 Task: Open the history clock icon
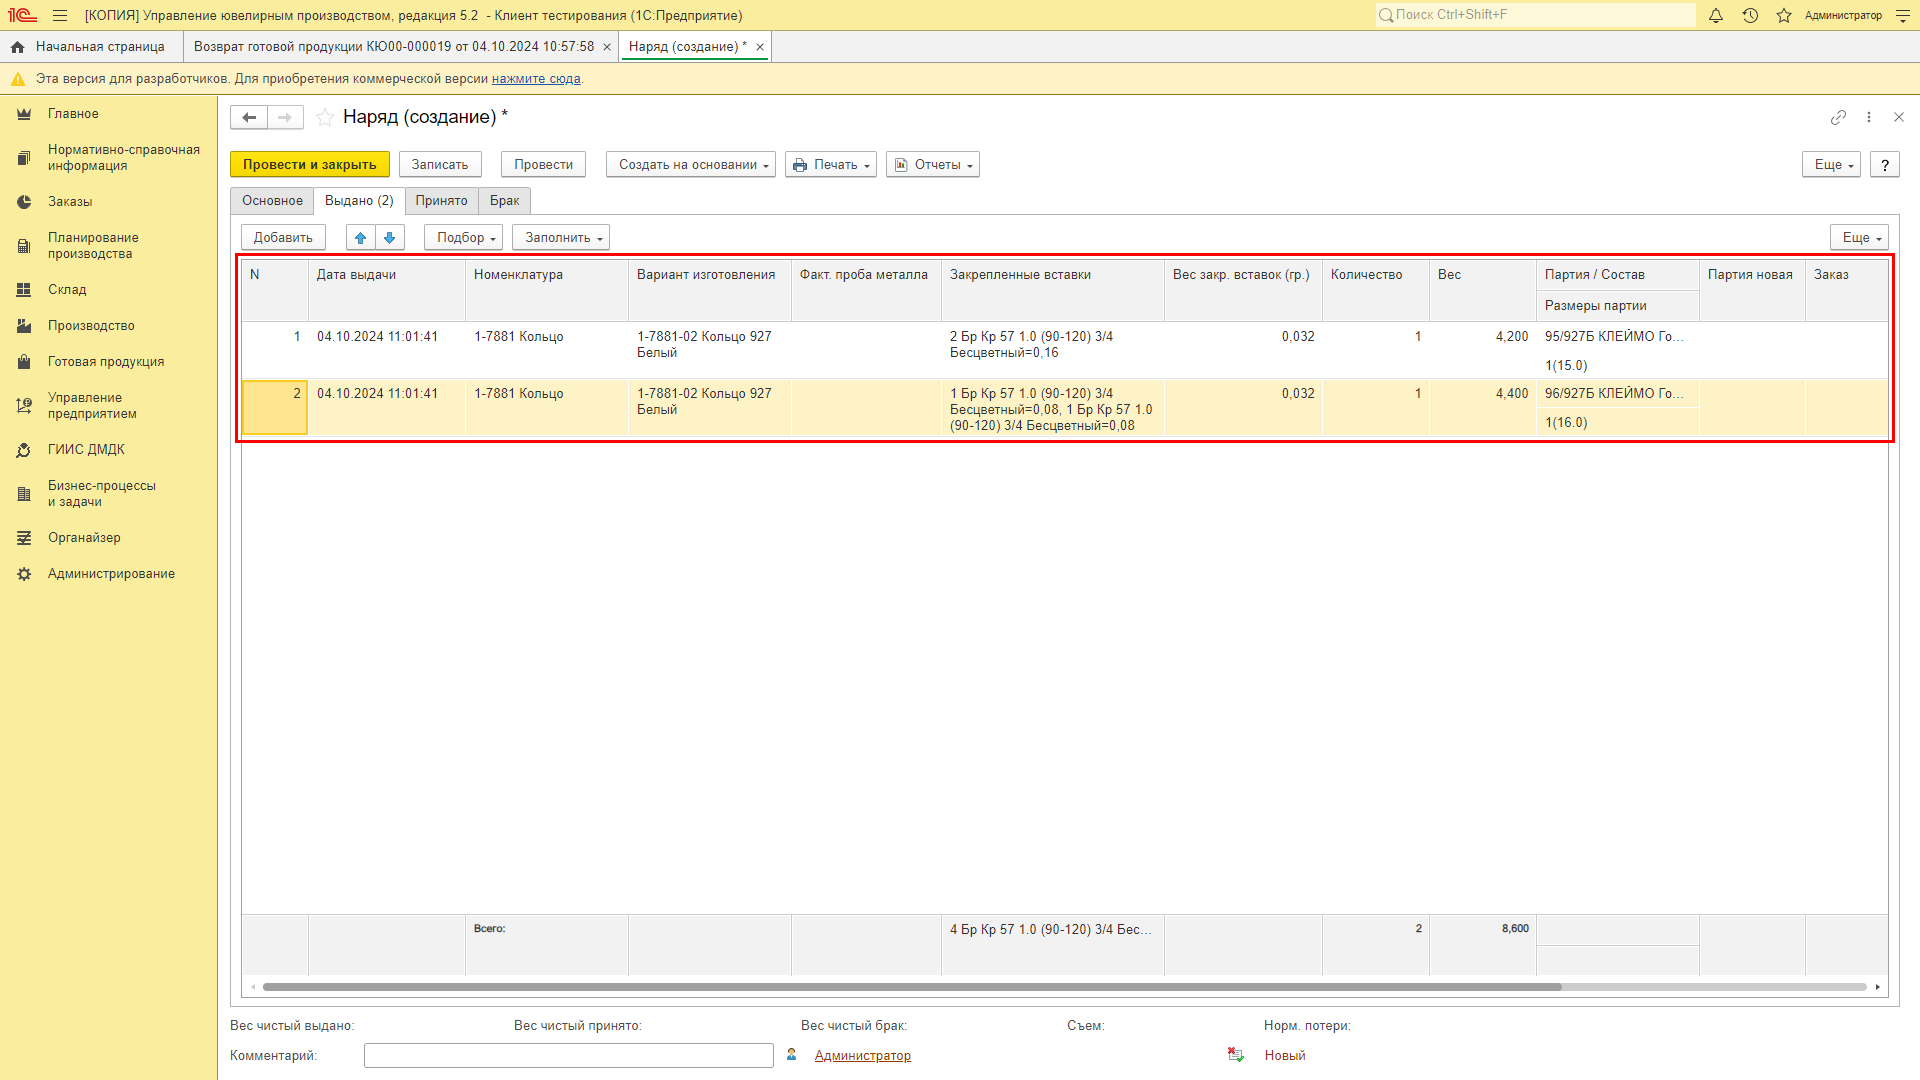(1750, 15)
